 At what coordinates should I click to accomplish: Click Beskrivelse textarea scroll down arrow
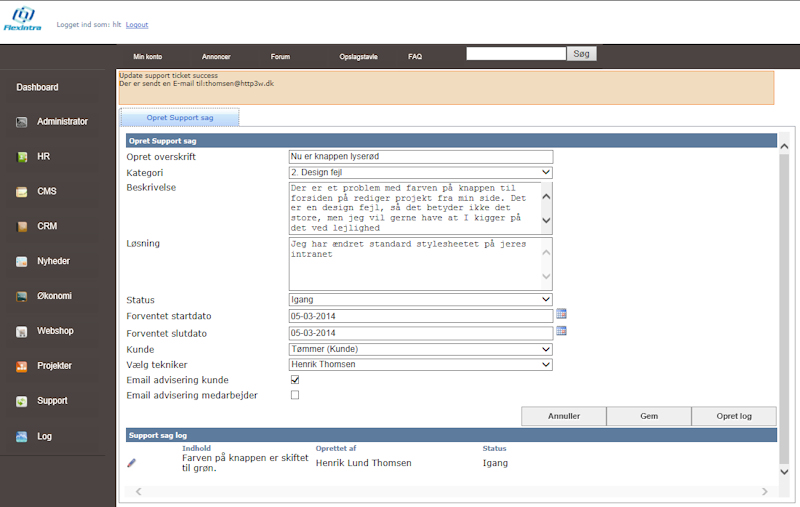[x=546, y=220]
